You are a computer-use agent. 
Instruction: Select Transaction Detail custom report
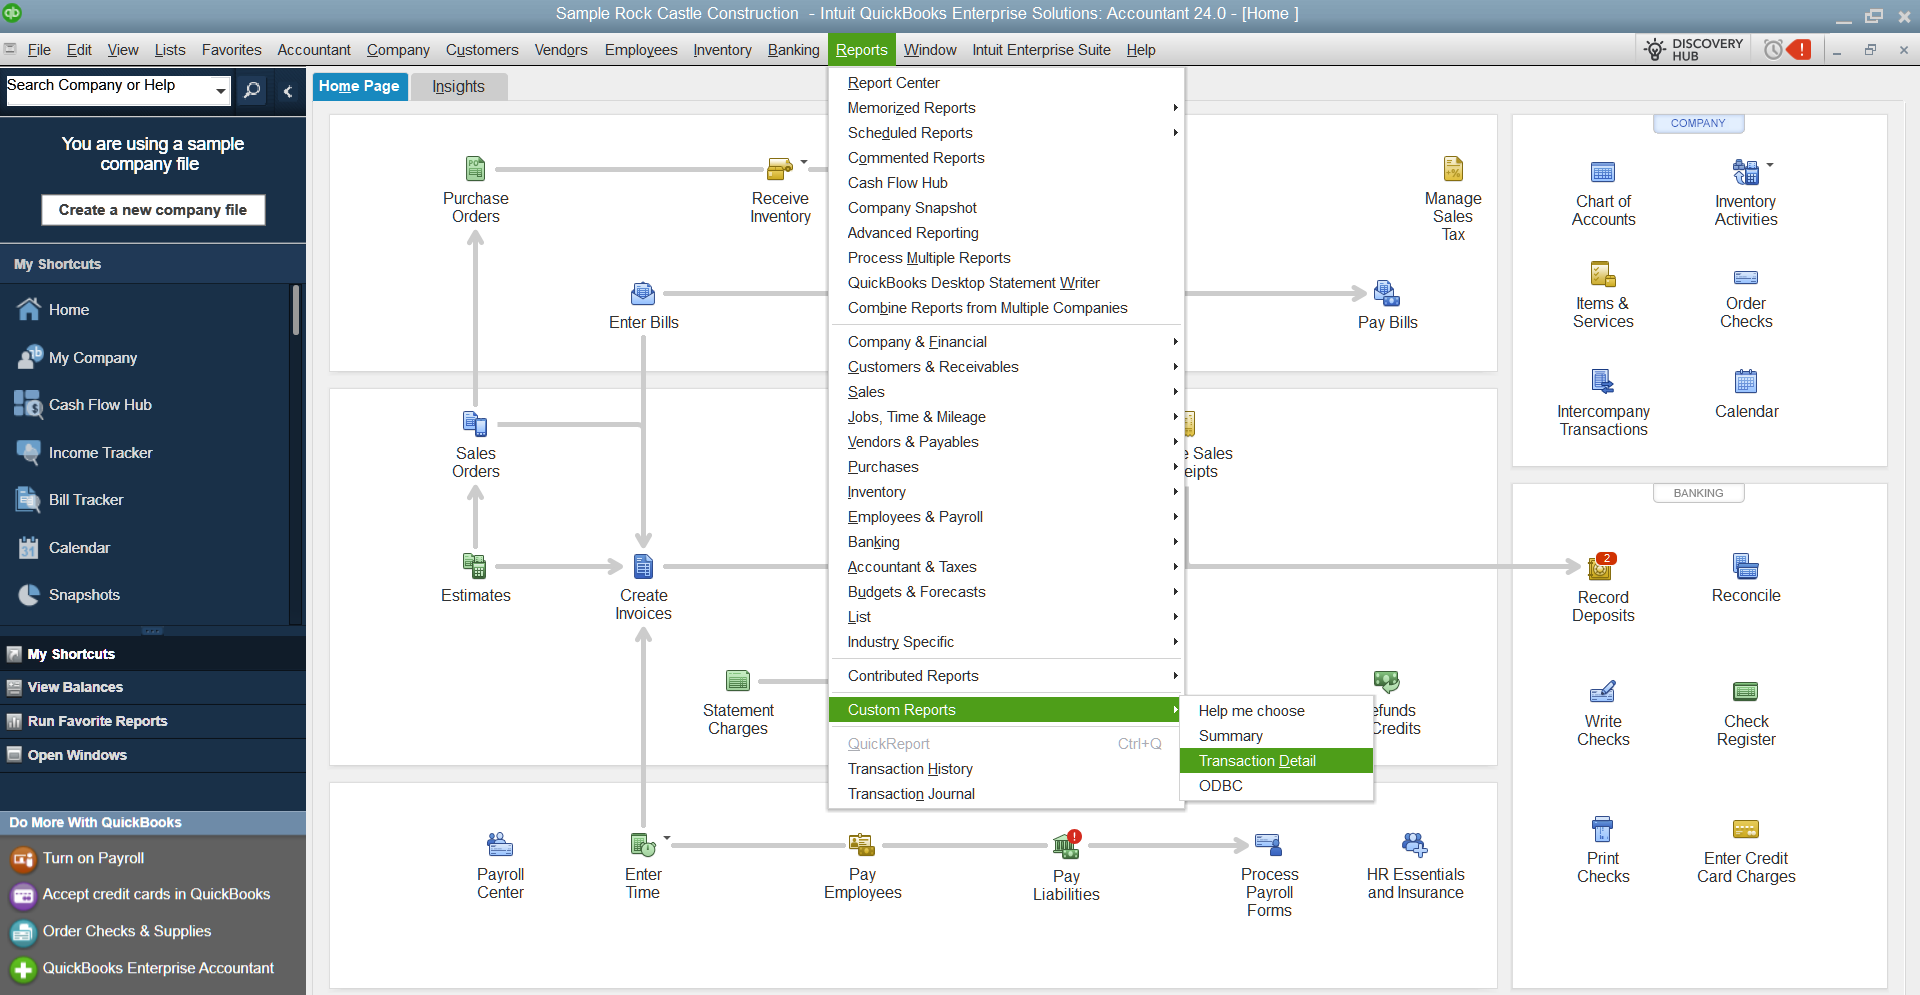pos(1276,761)
